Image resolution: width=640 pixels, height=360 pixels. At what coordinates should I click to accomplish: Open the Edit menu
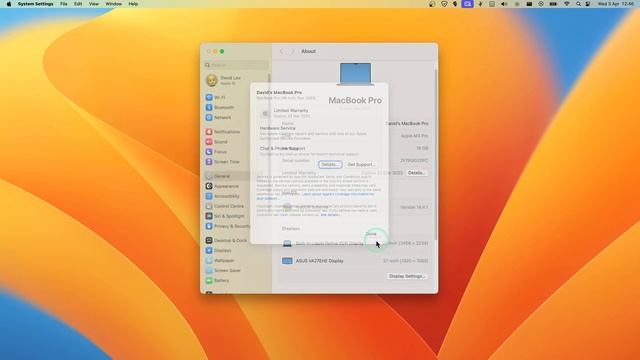point(78,4)
